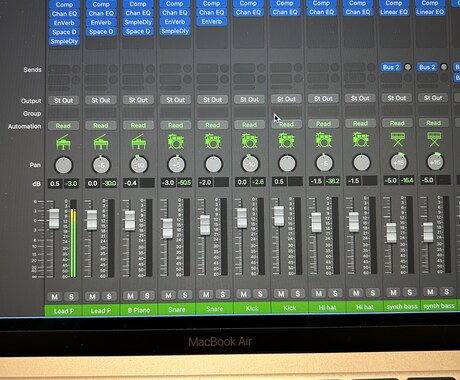Open Linear EQ on synth bass channel peaking -16.4
Image resolution: width=460 pixels, height=380 pixels.
[x=394, y=12]
